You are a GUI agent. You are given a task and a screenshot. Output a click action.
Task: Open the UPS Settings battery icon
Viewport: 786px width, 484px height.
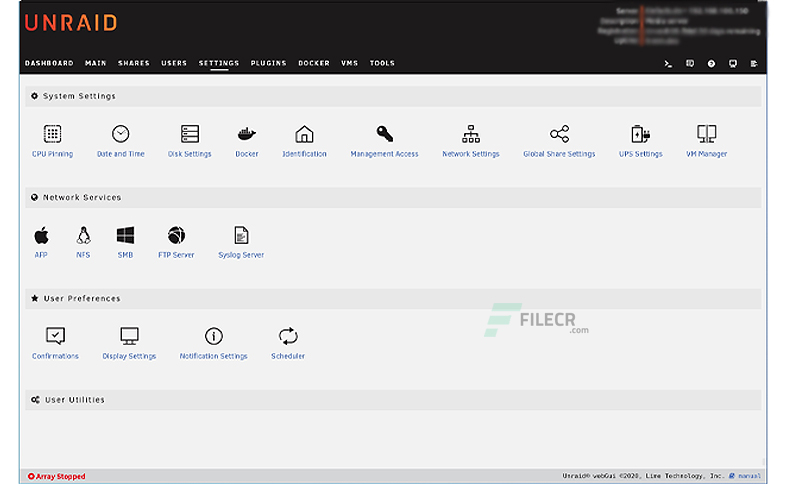coord(640,134)
